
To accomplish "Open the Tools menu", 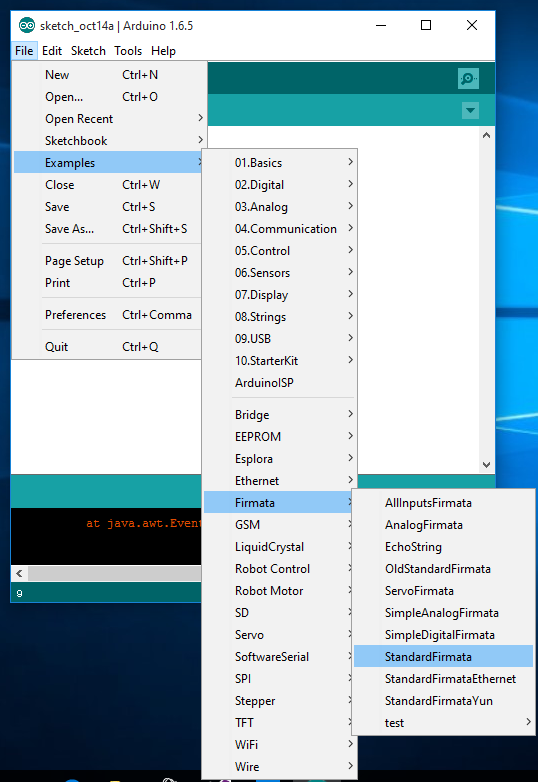I will pyautogui.click(x=128, y=51).
